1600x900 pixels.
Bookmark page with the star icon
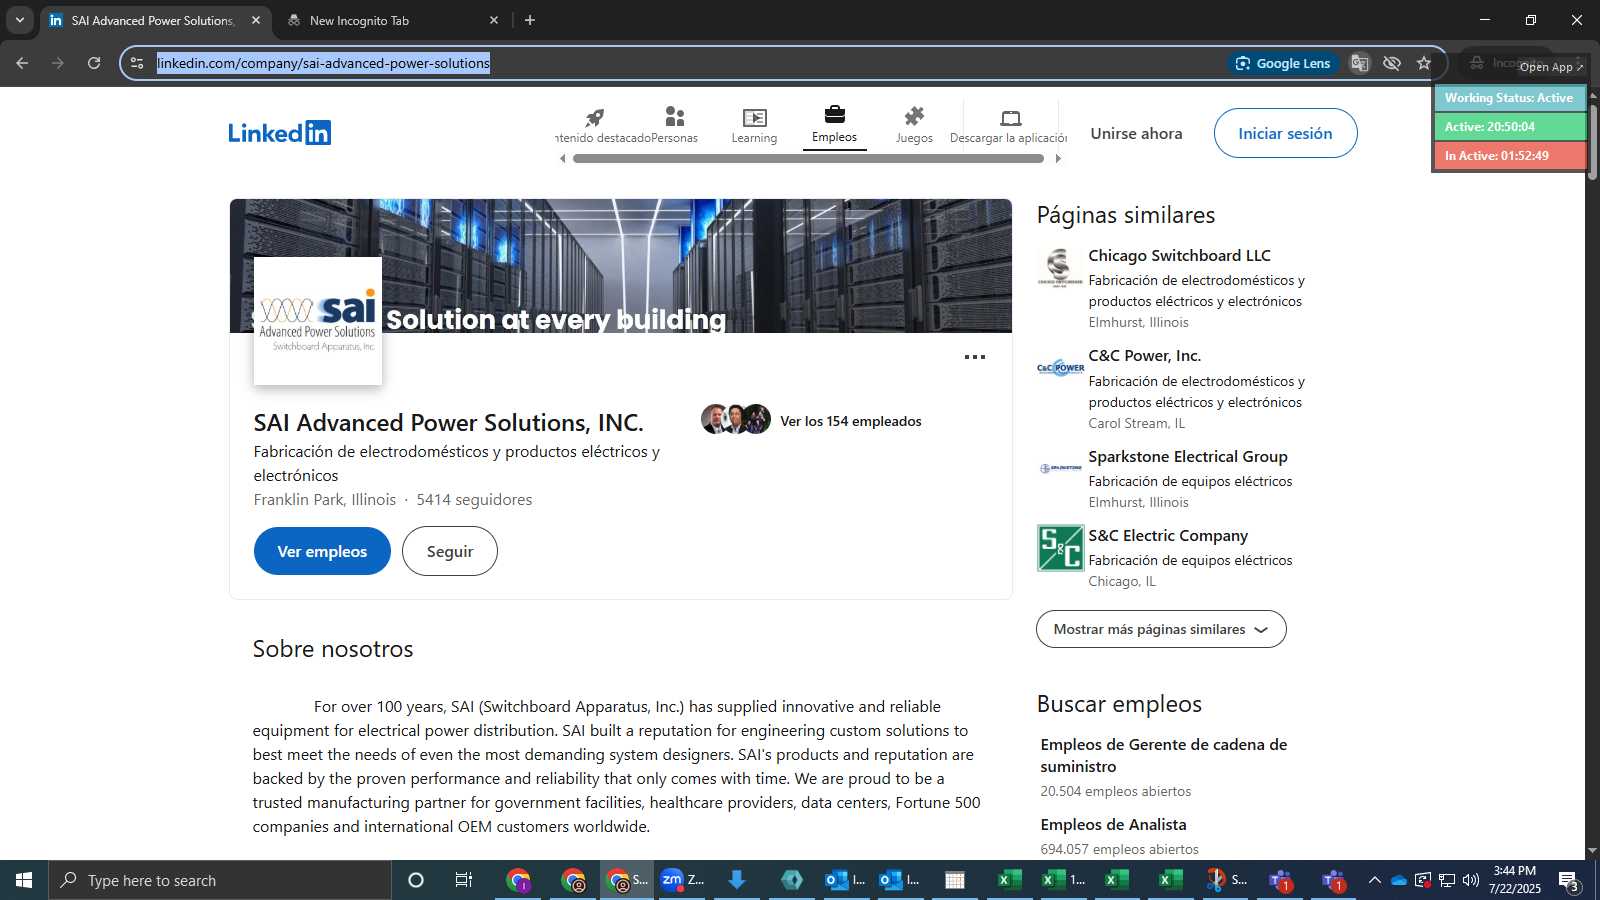tap(1423, 63)
